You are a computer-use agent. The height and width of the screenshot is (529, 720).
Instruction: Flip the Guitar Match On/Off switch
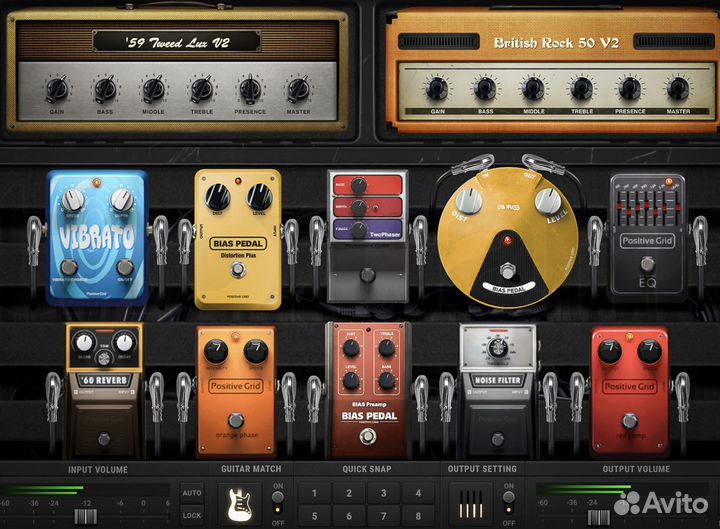pyautogui.click(x=278, y=503)
